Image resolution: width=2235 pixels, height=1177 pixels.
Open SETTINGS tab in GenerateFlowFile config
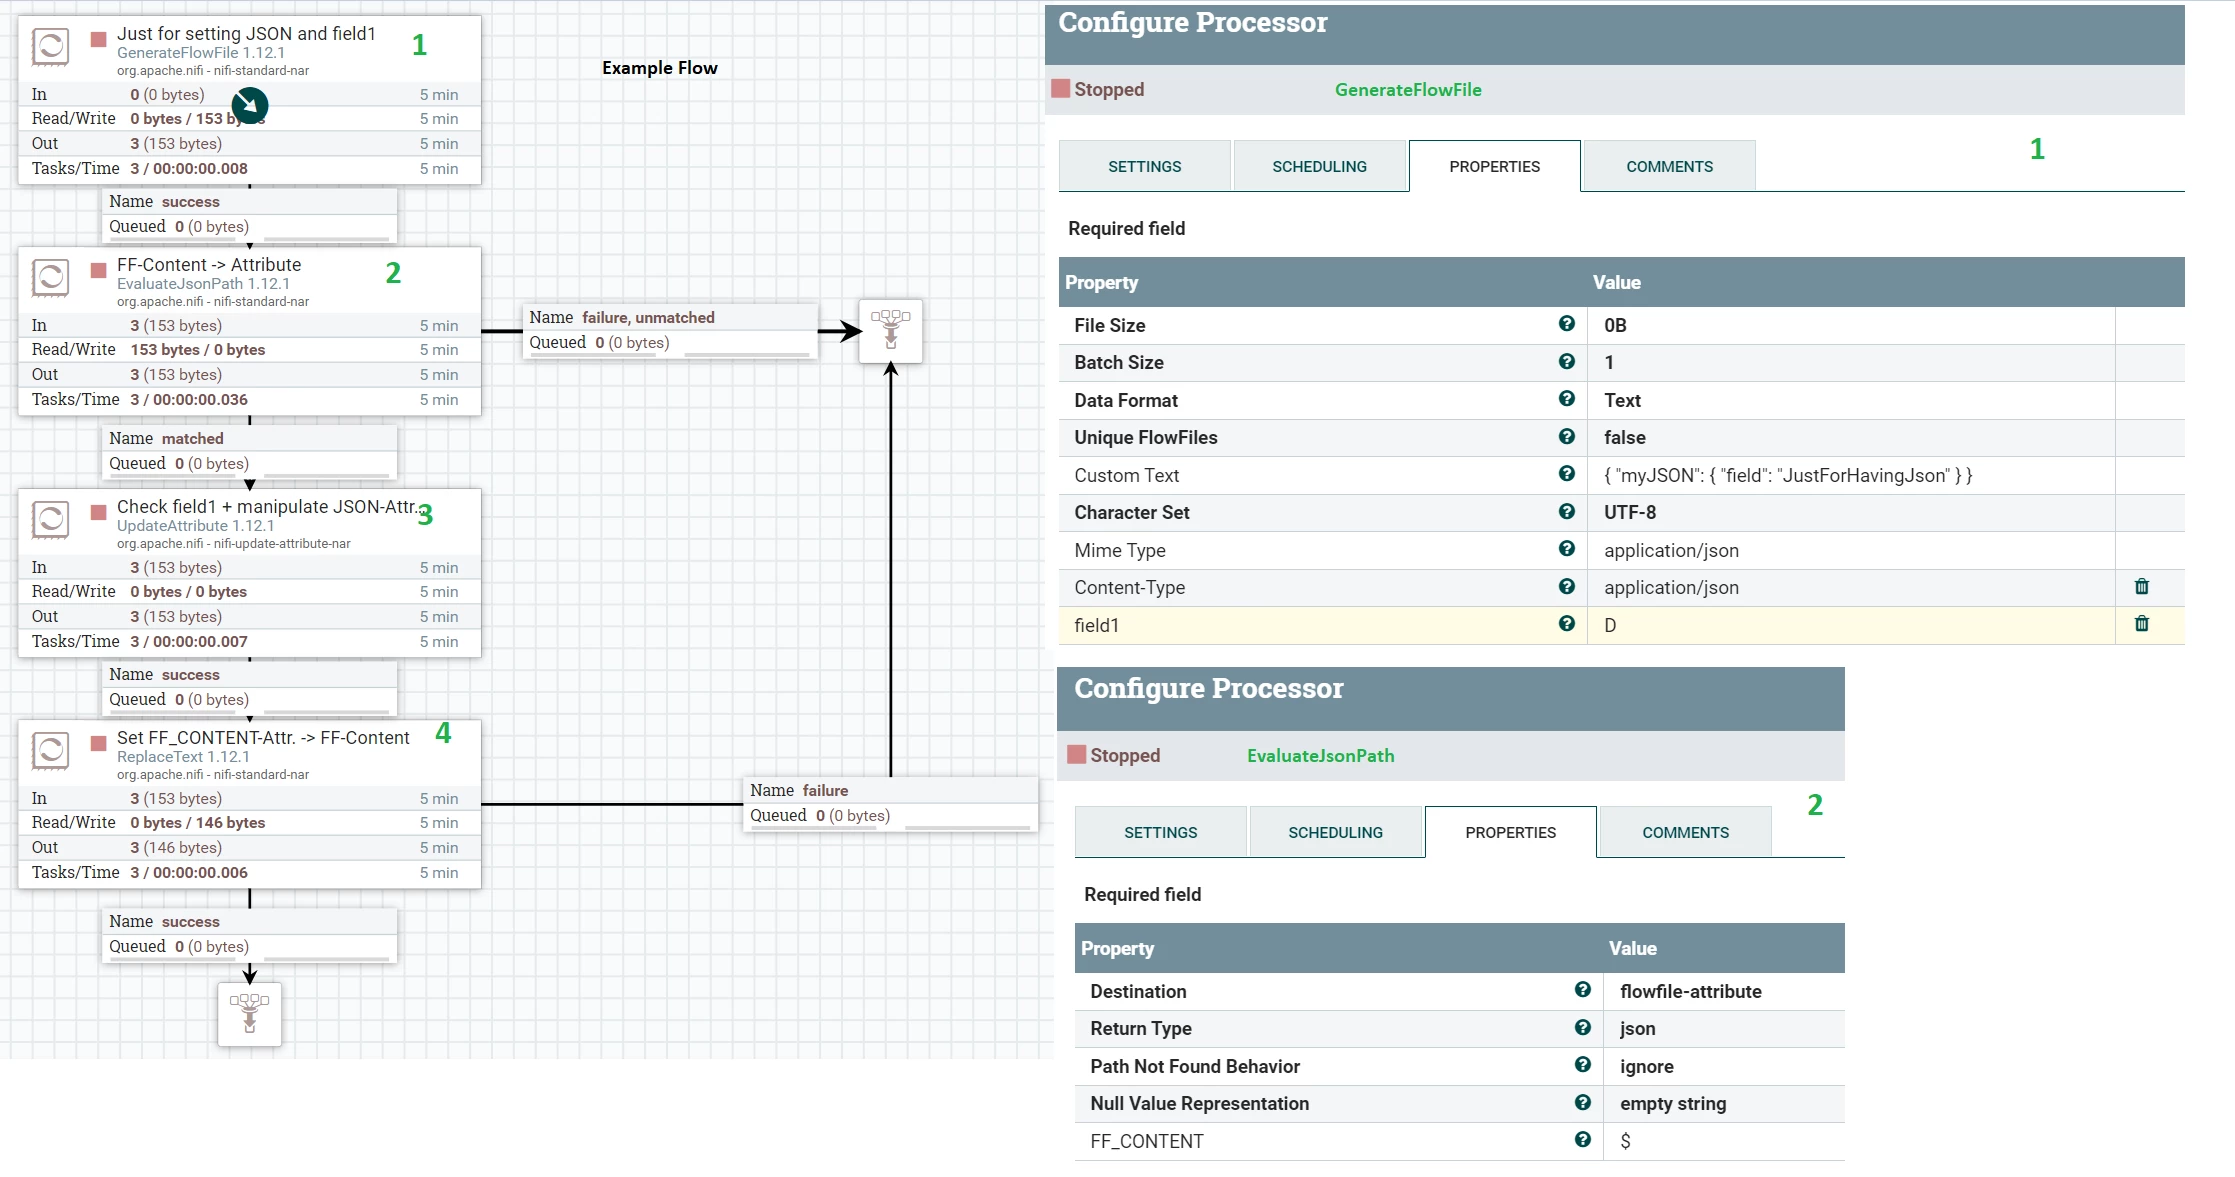(1144, 166)
